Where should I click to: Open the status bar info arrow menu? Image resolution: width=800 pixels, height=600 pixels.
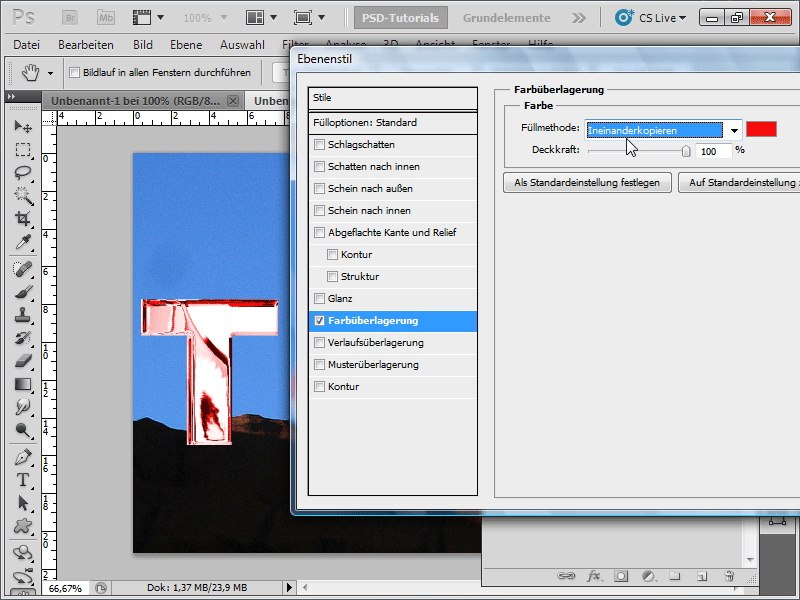(x=289, y=588)
